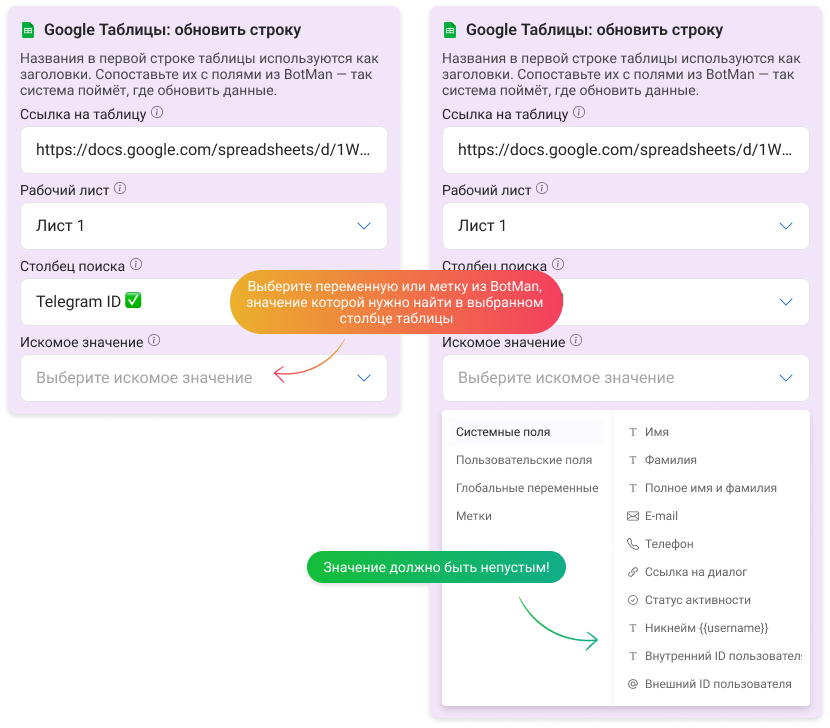This screenshot has height=728, width=830.
Task: Show info for Столбец поиска in left panel
Action: click(x=136, y=264)
